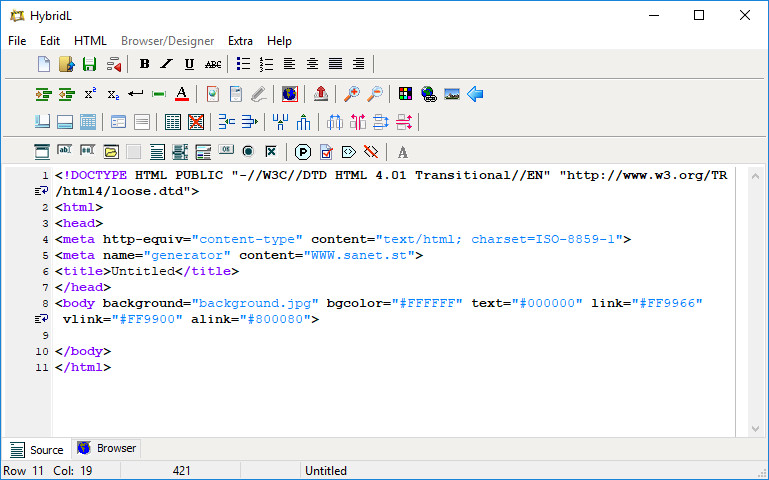The image size is (769, 480).
Task: Click the "#FFFFFF" bgcolor value
Action: click(427, 303)
